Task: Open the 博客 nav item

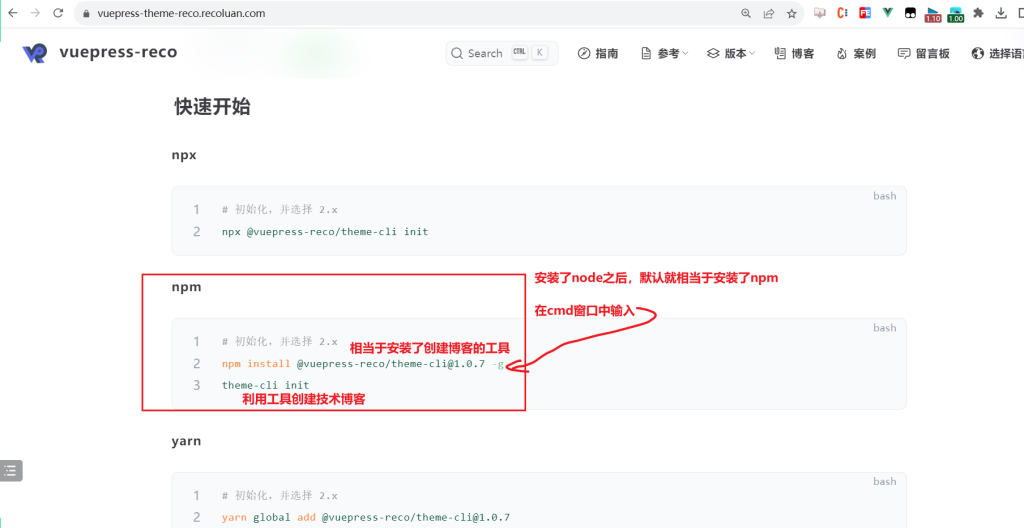Action: coord(794,54)
